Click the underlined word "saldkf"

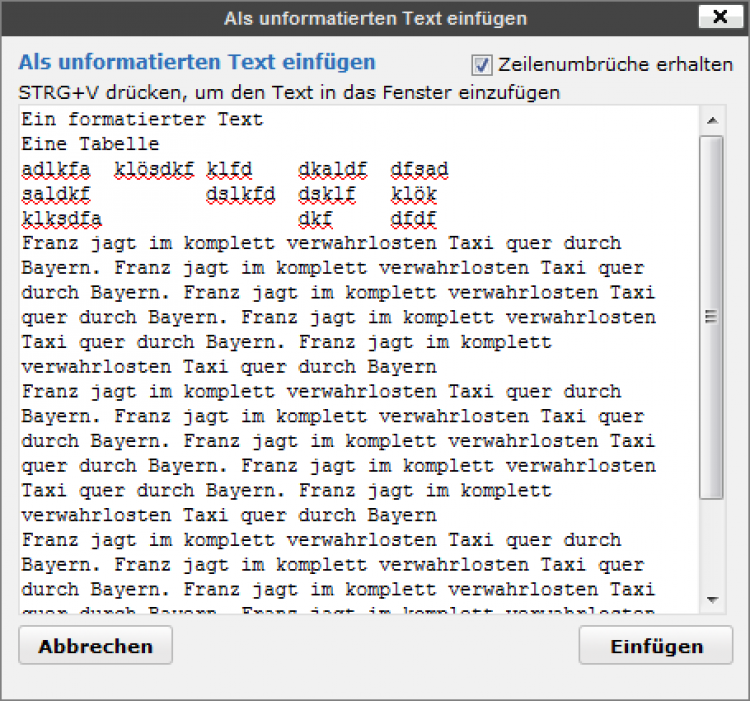click(55, 194)
